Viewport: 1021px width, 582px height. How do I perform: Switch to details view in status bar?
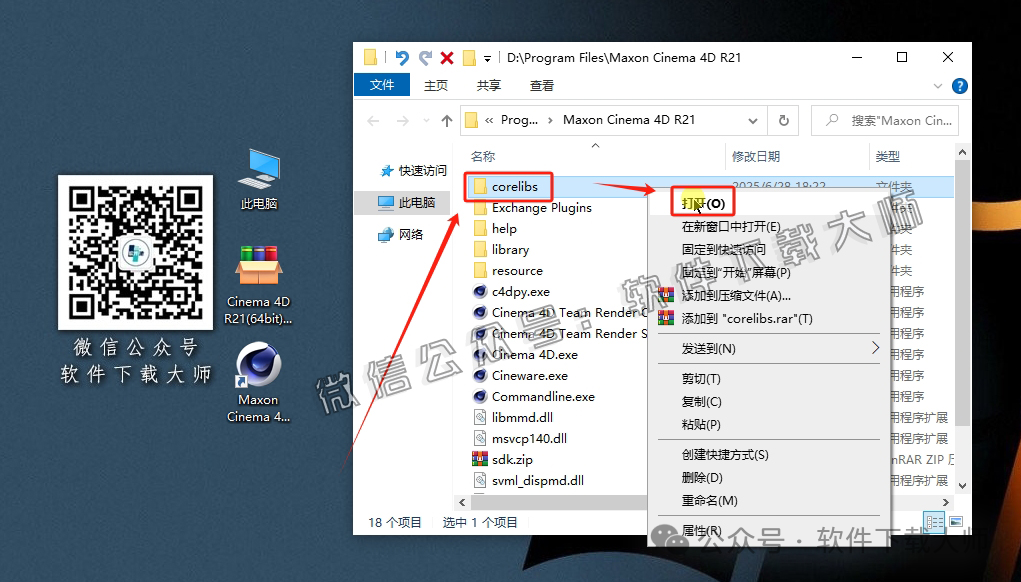tap(934, 522)
